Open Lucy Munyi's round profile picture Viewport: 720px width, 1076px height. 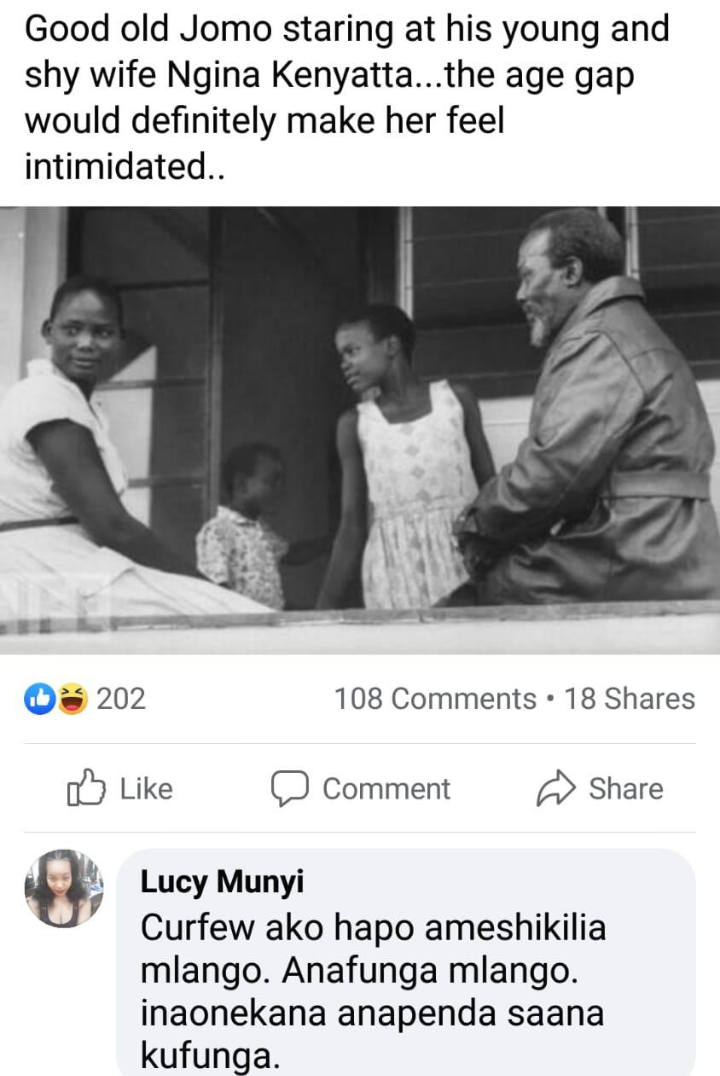64,889
